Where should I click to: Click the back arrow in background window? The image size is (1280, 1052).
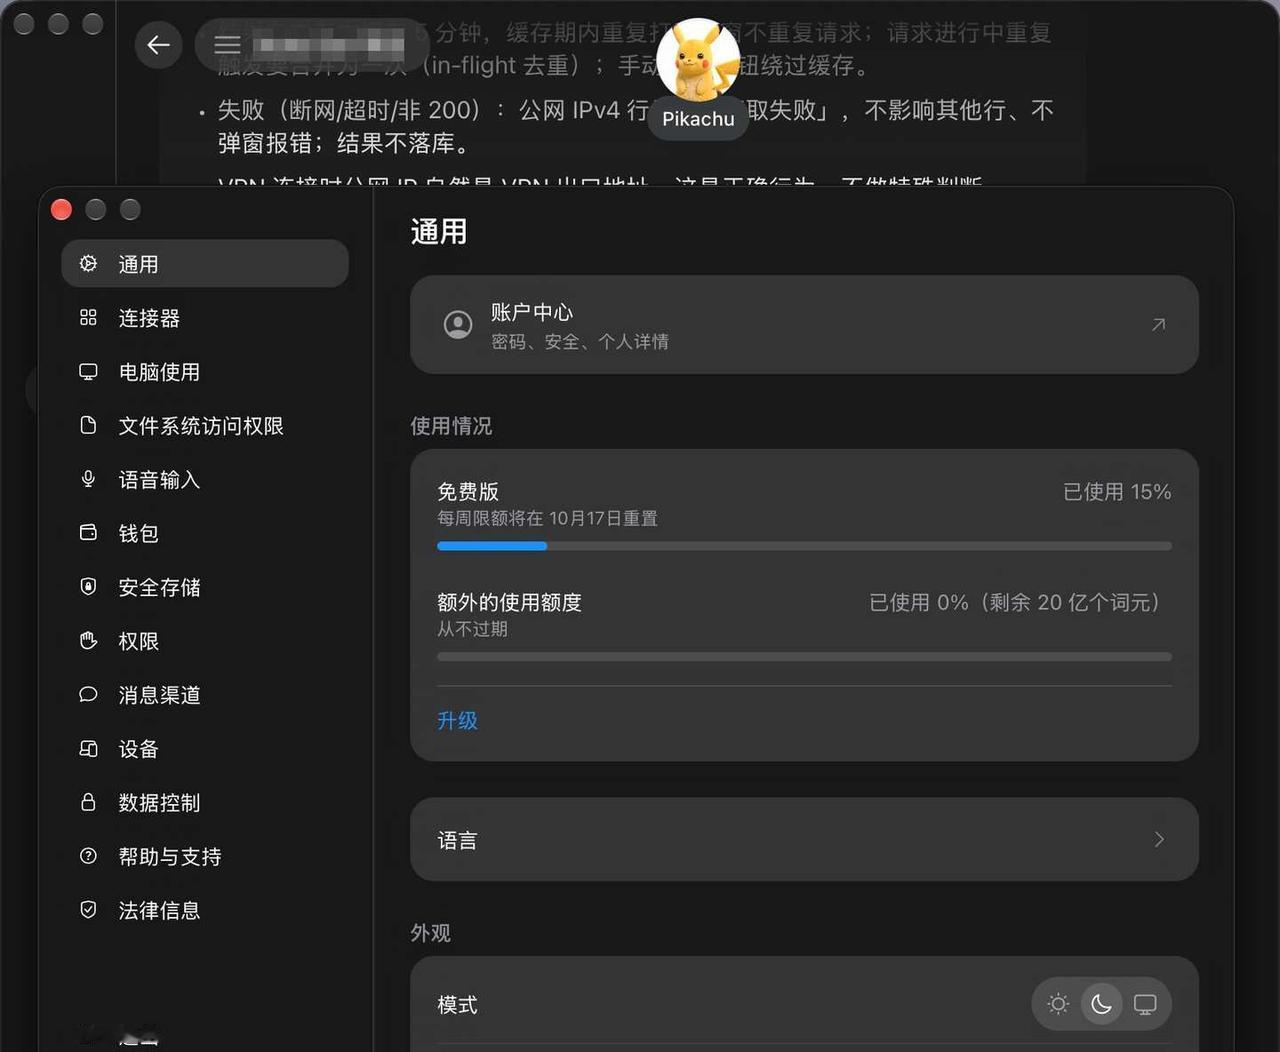(158, 45)
